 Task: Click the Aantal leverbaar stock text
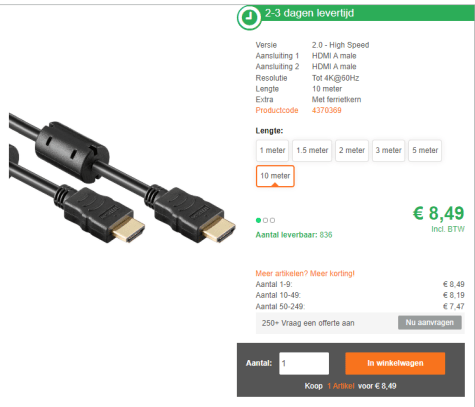coord(294,235)
